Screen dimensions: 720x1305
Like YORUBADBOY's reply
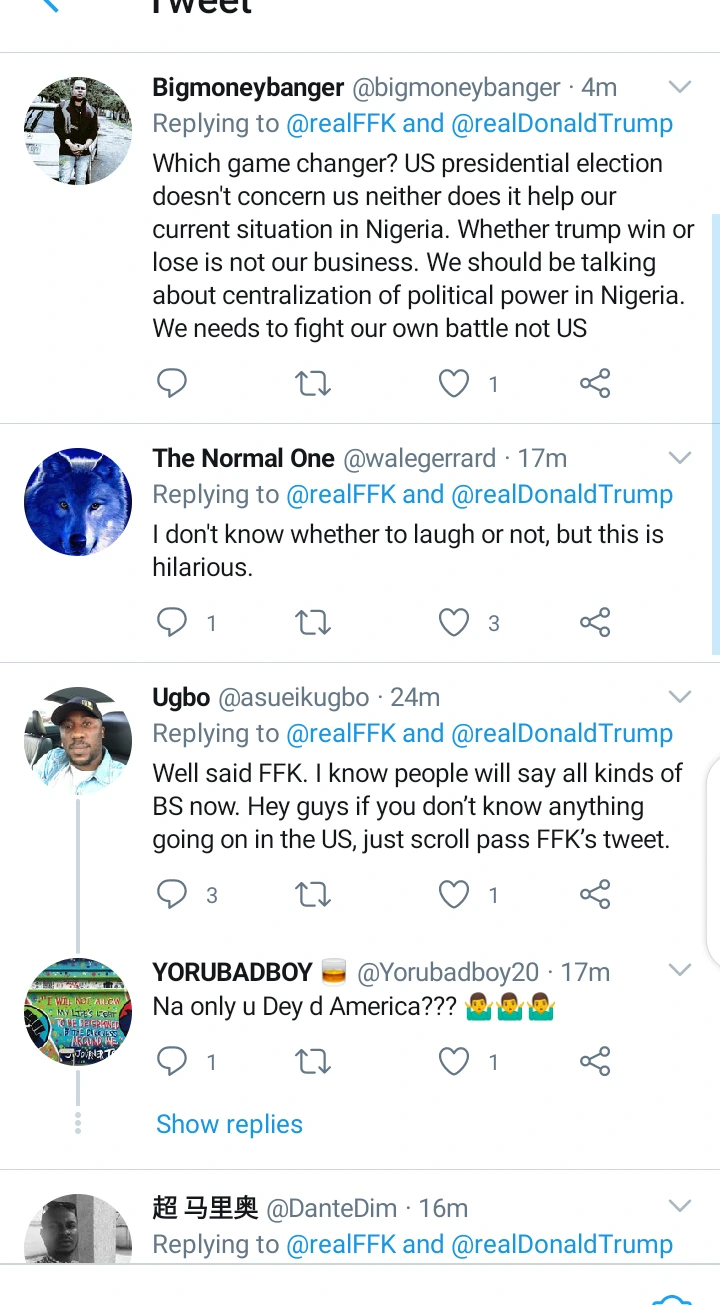point(454,1061)
